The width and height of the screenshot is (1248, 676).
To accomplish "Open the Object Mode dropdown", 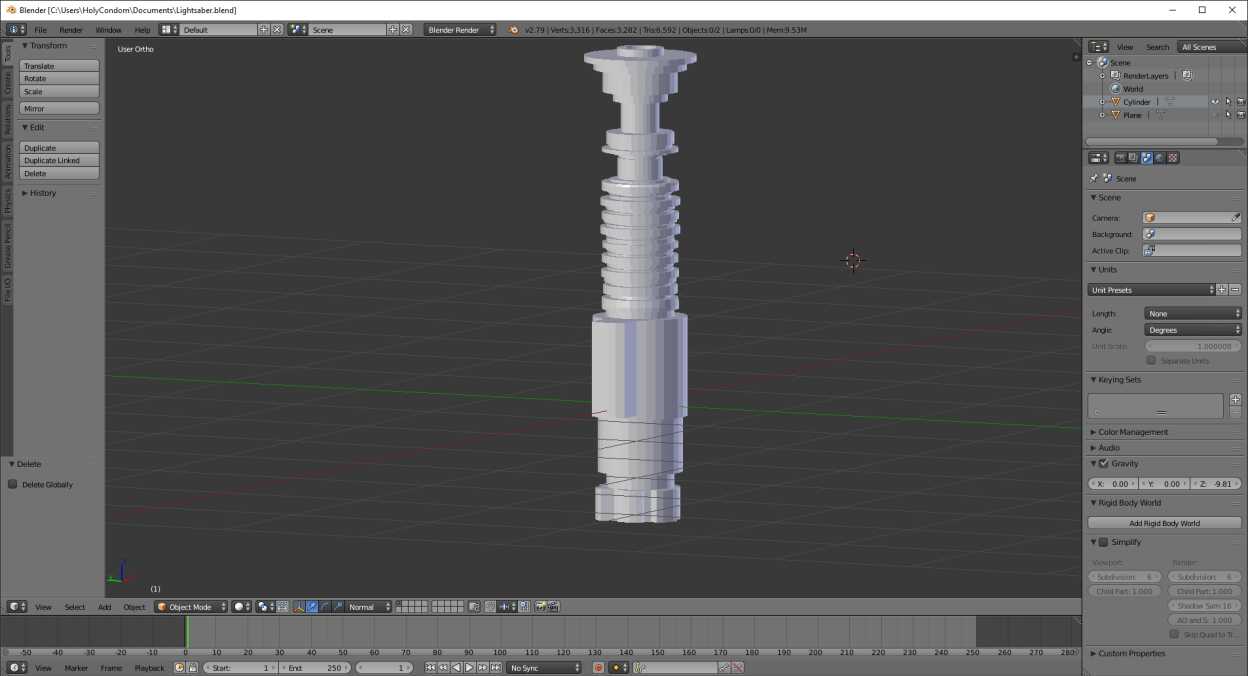I will click(x=190, y=607).
